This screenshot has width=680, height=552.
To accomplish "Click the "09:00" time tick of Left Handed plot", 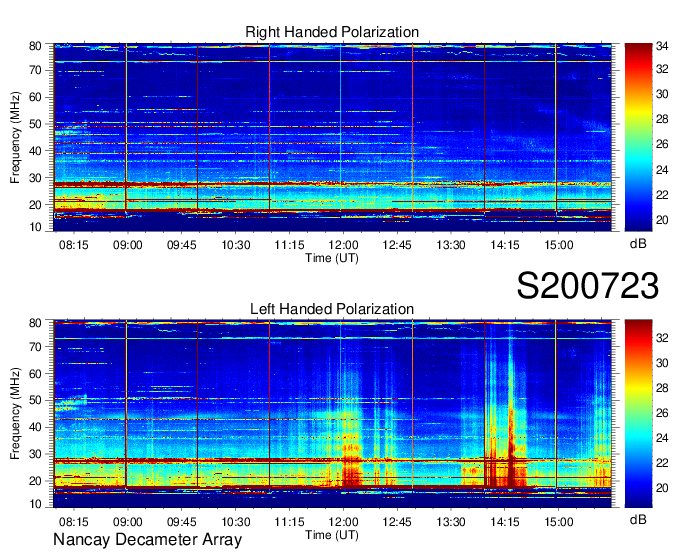I will point(128,522).
